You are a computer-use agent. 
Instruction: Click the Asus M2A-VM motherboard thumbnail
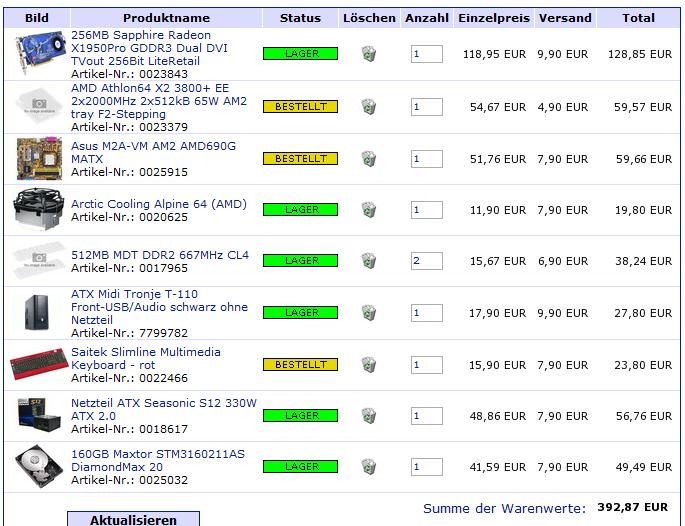tap(39, 159)
